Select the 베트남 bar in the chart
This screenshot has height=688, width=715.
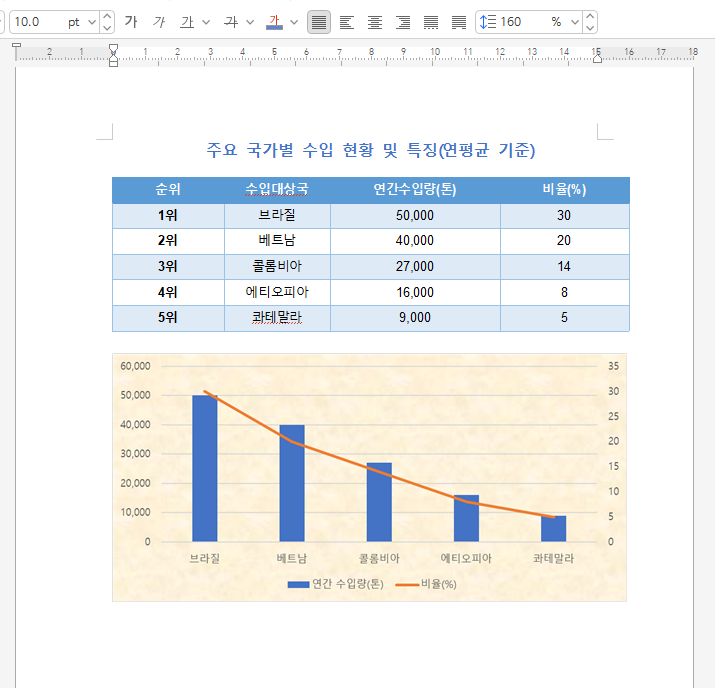pyautogui.click(x=292, y=483)
